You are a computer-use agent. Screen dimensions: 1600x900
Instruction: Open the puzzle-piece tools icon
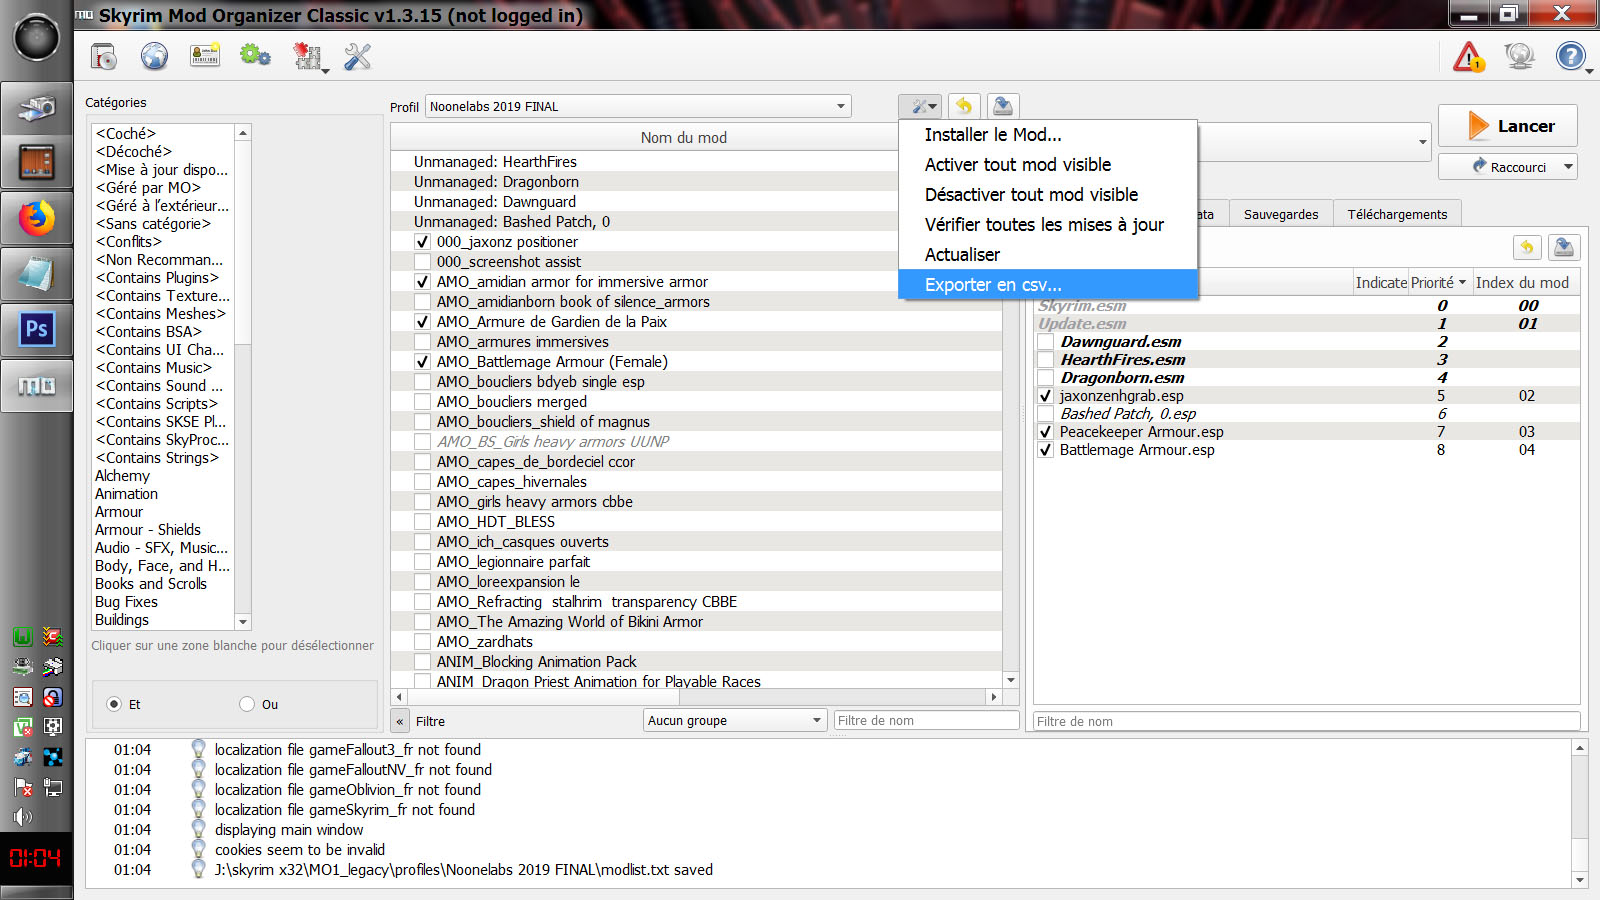tap(308, 57)
